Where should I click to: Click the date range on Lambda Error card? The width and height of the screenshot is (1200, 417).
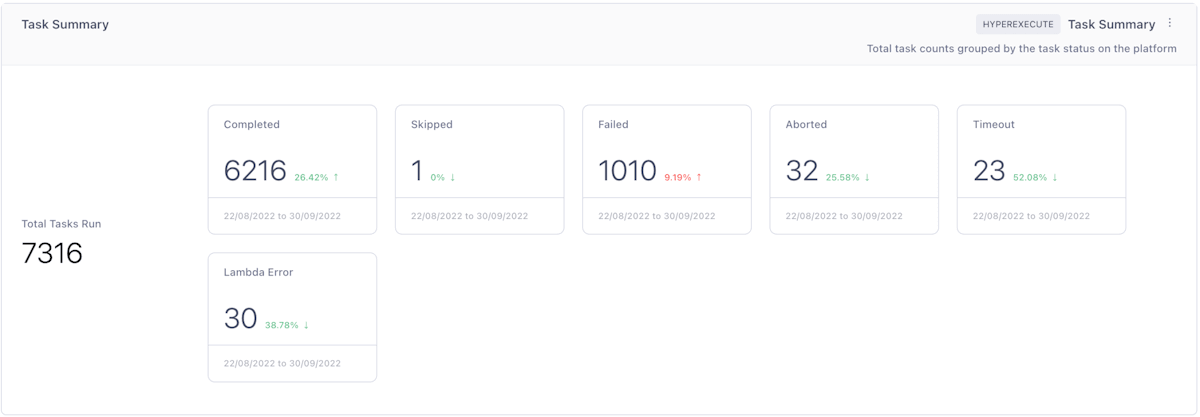click(282, 363)
